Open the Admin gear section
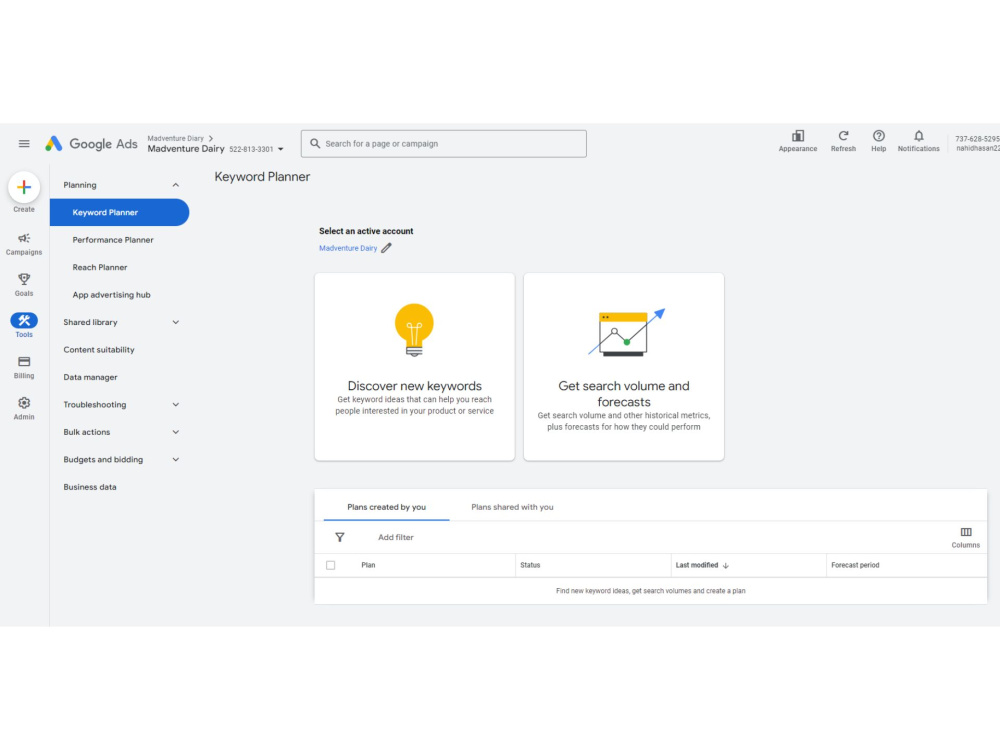 (x=24, y=408)
